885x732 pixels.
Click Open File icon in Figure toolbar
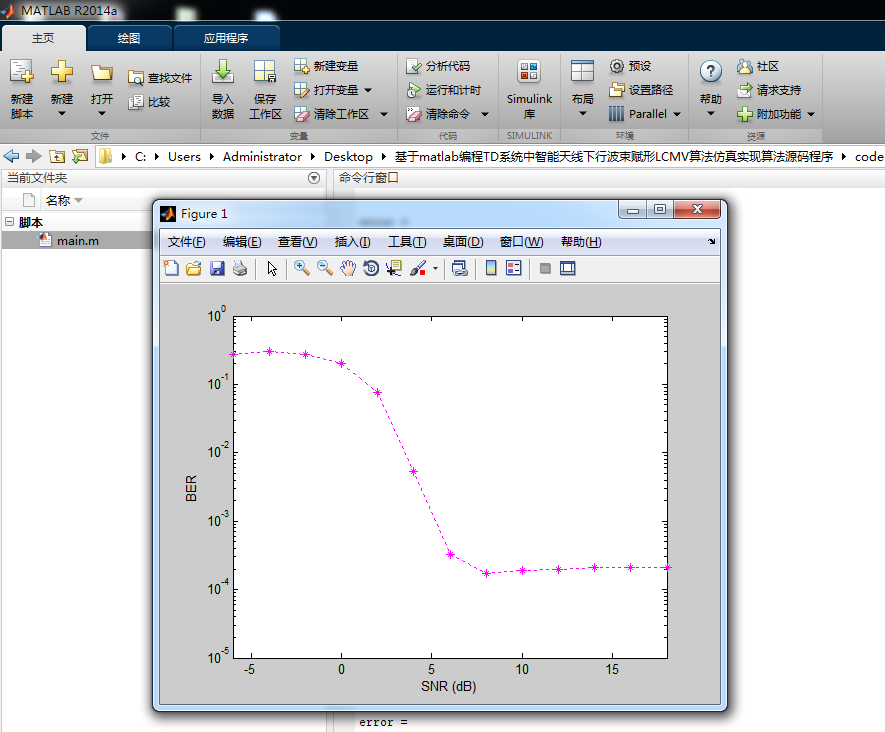[x=194, y=269]
